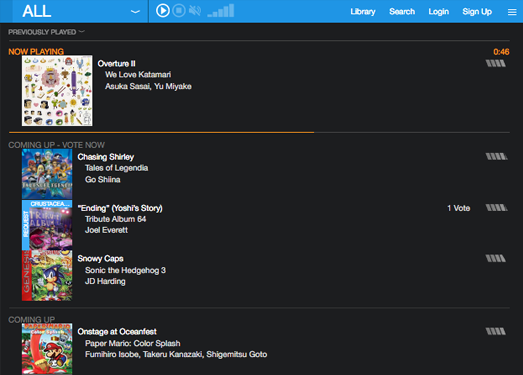Rate Snowy Caps using its rating bars
The image size is (523, 375).
(496, 258)
